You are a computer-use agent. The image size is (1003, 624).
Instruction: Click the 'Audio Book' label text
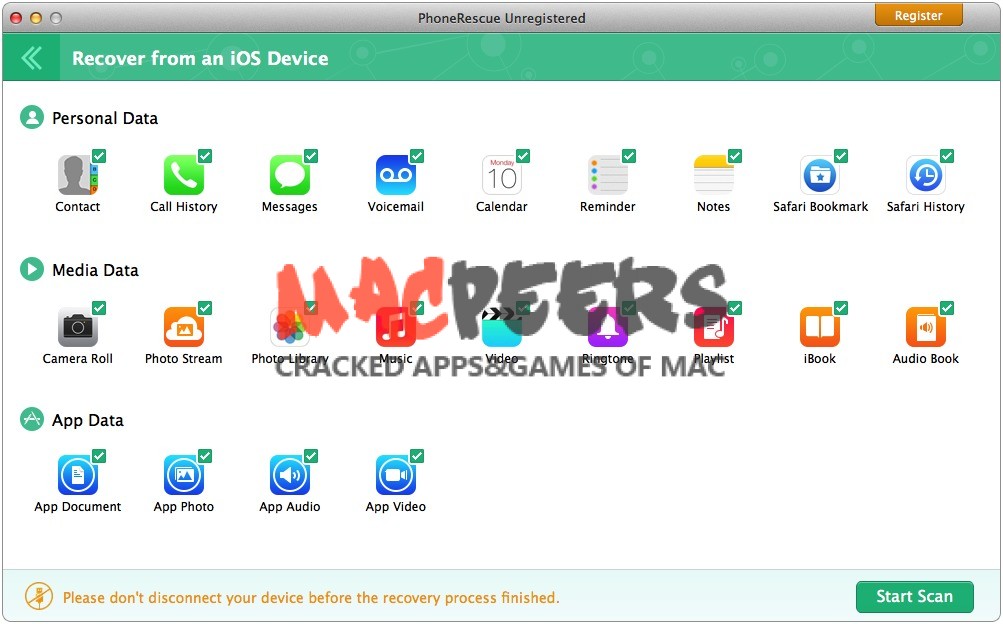pyautogui.click(x=926, y=359)
